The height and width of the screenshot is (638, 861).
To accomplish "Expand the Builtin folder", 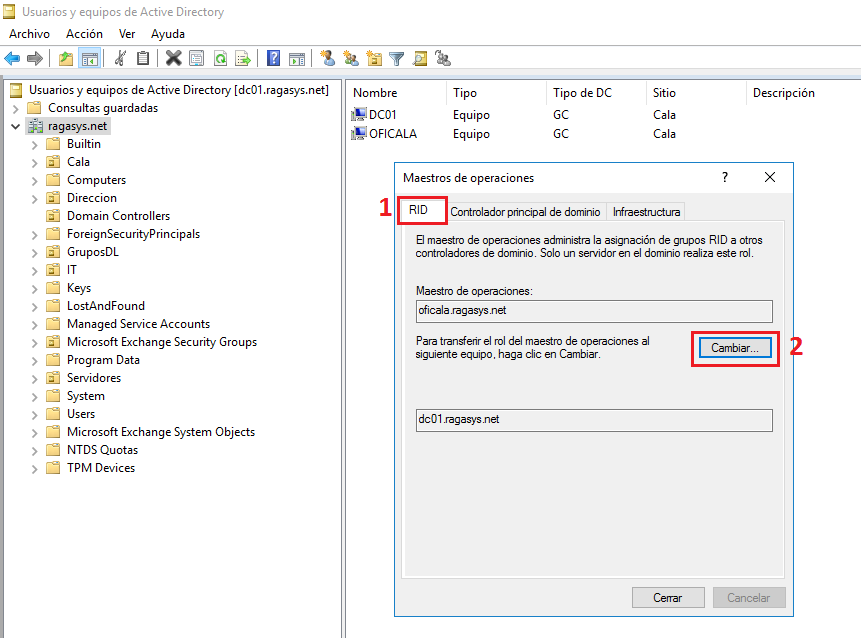I will click(34, 144).
